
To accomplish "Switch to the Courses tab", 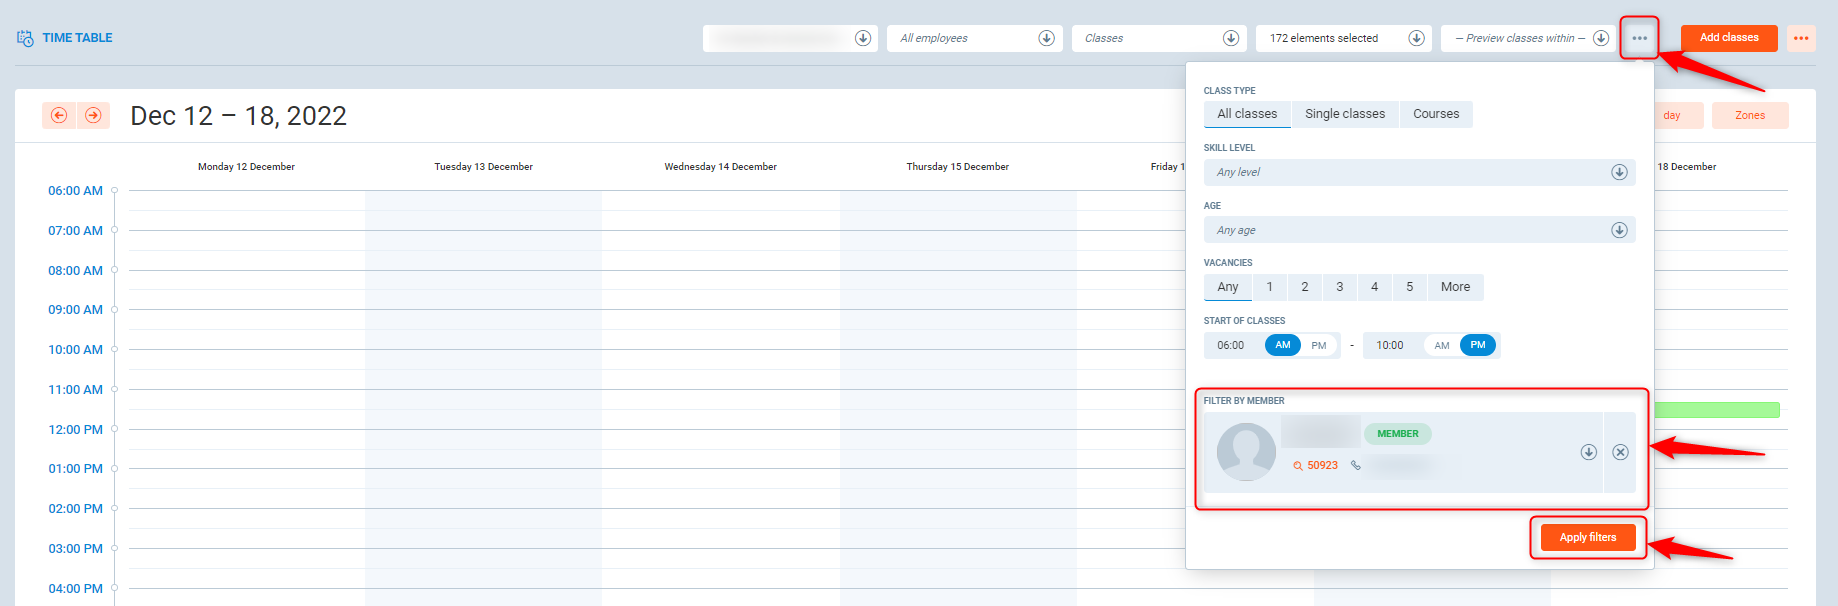I will 1435,114.
